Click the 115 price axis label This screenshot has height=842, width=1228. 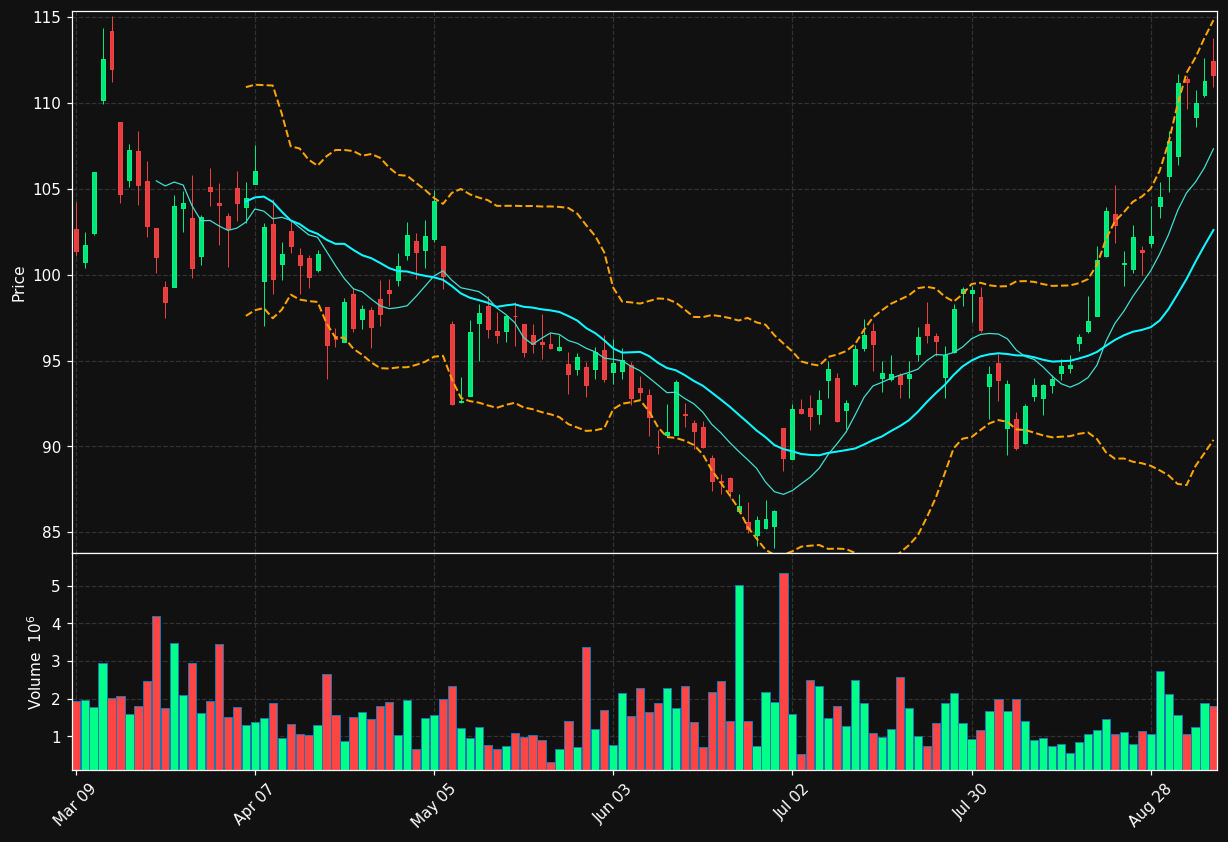47,18
